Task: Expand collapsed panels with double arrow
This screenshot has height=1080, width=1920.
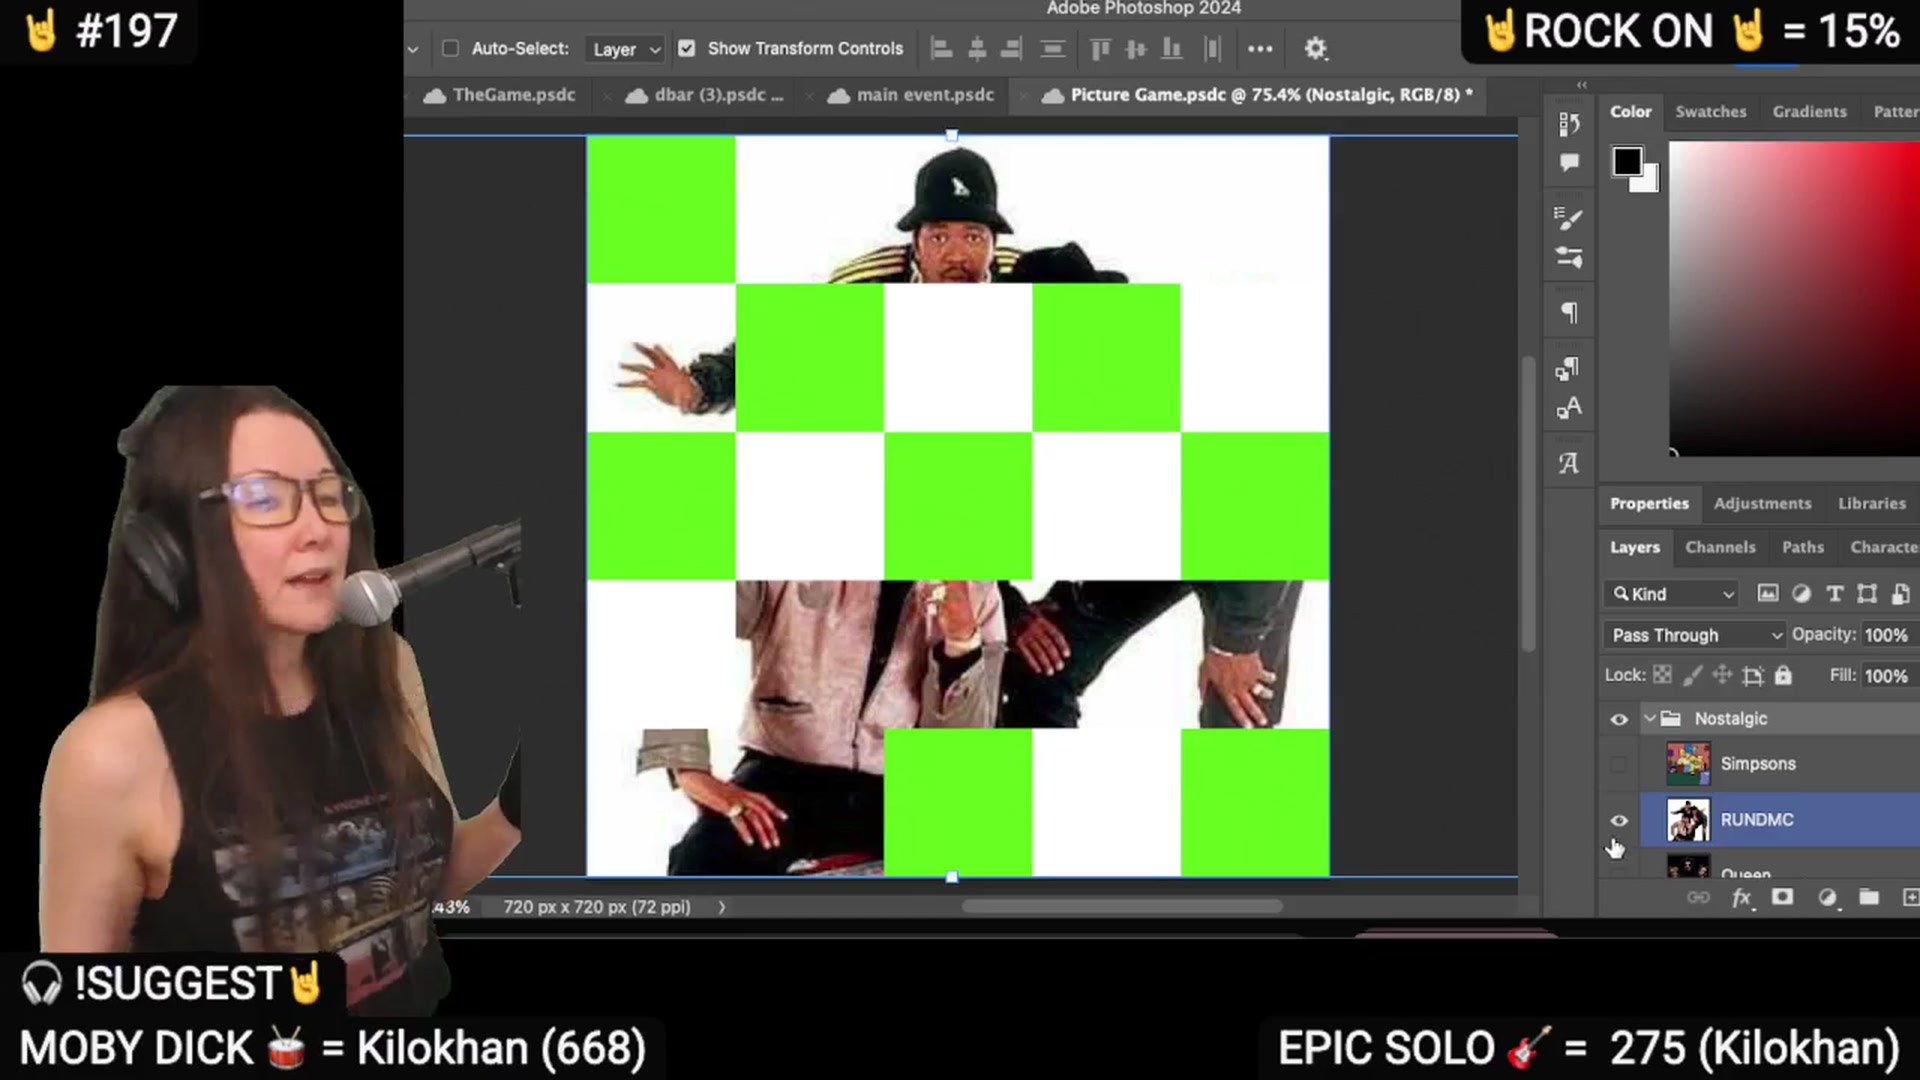Action: pos(1582,86)
